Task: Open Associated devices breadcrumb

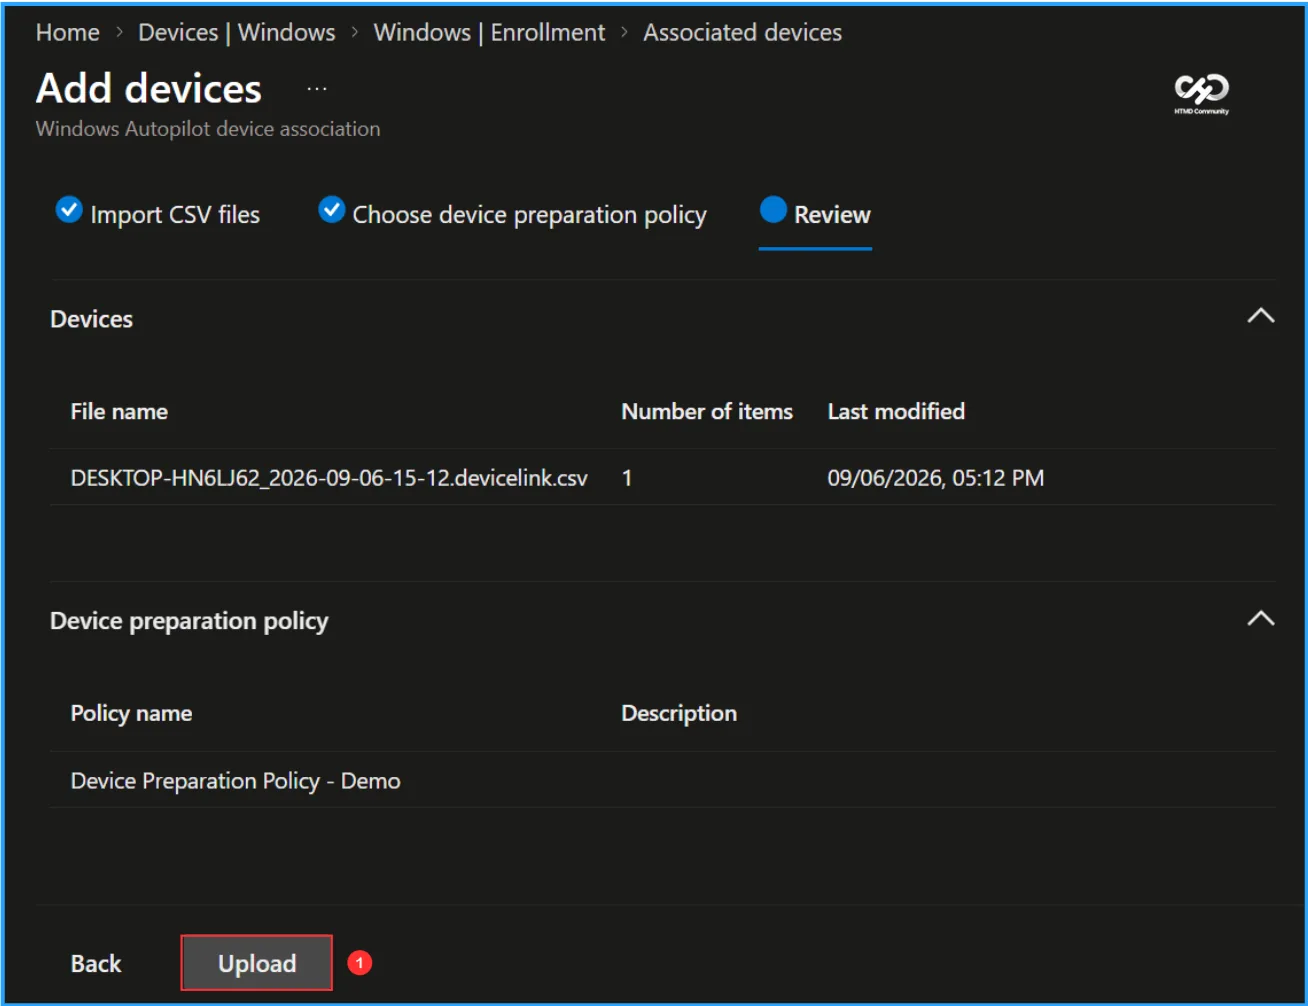Action: click(x=742, y=33)
